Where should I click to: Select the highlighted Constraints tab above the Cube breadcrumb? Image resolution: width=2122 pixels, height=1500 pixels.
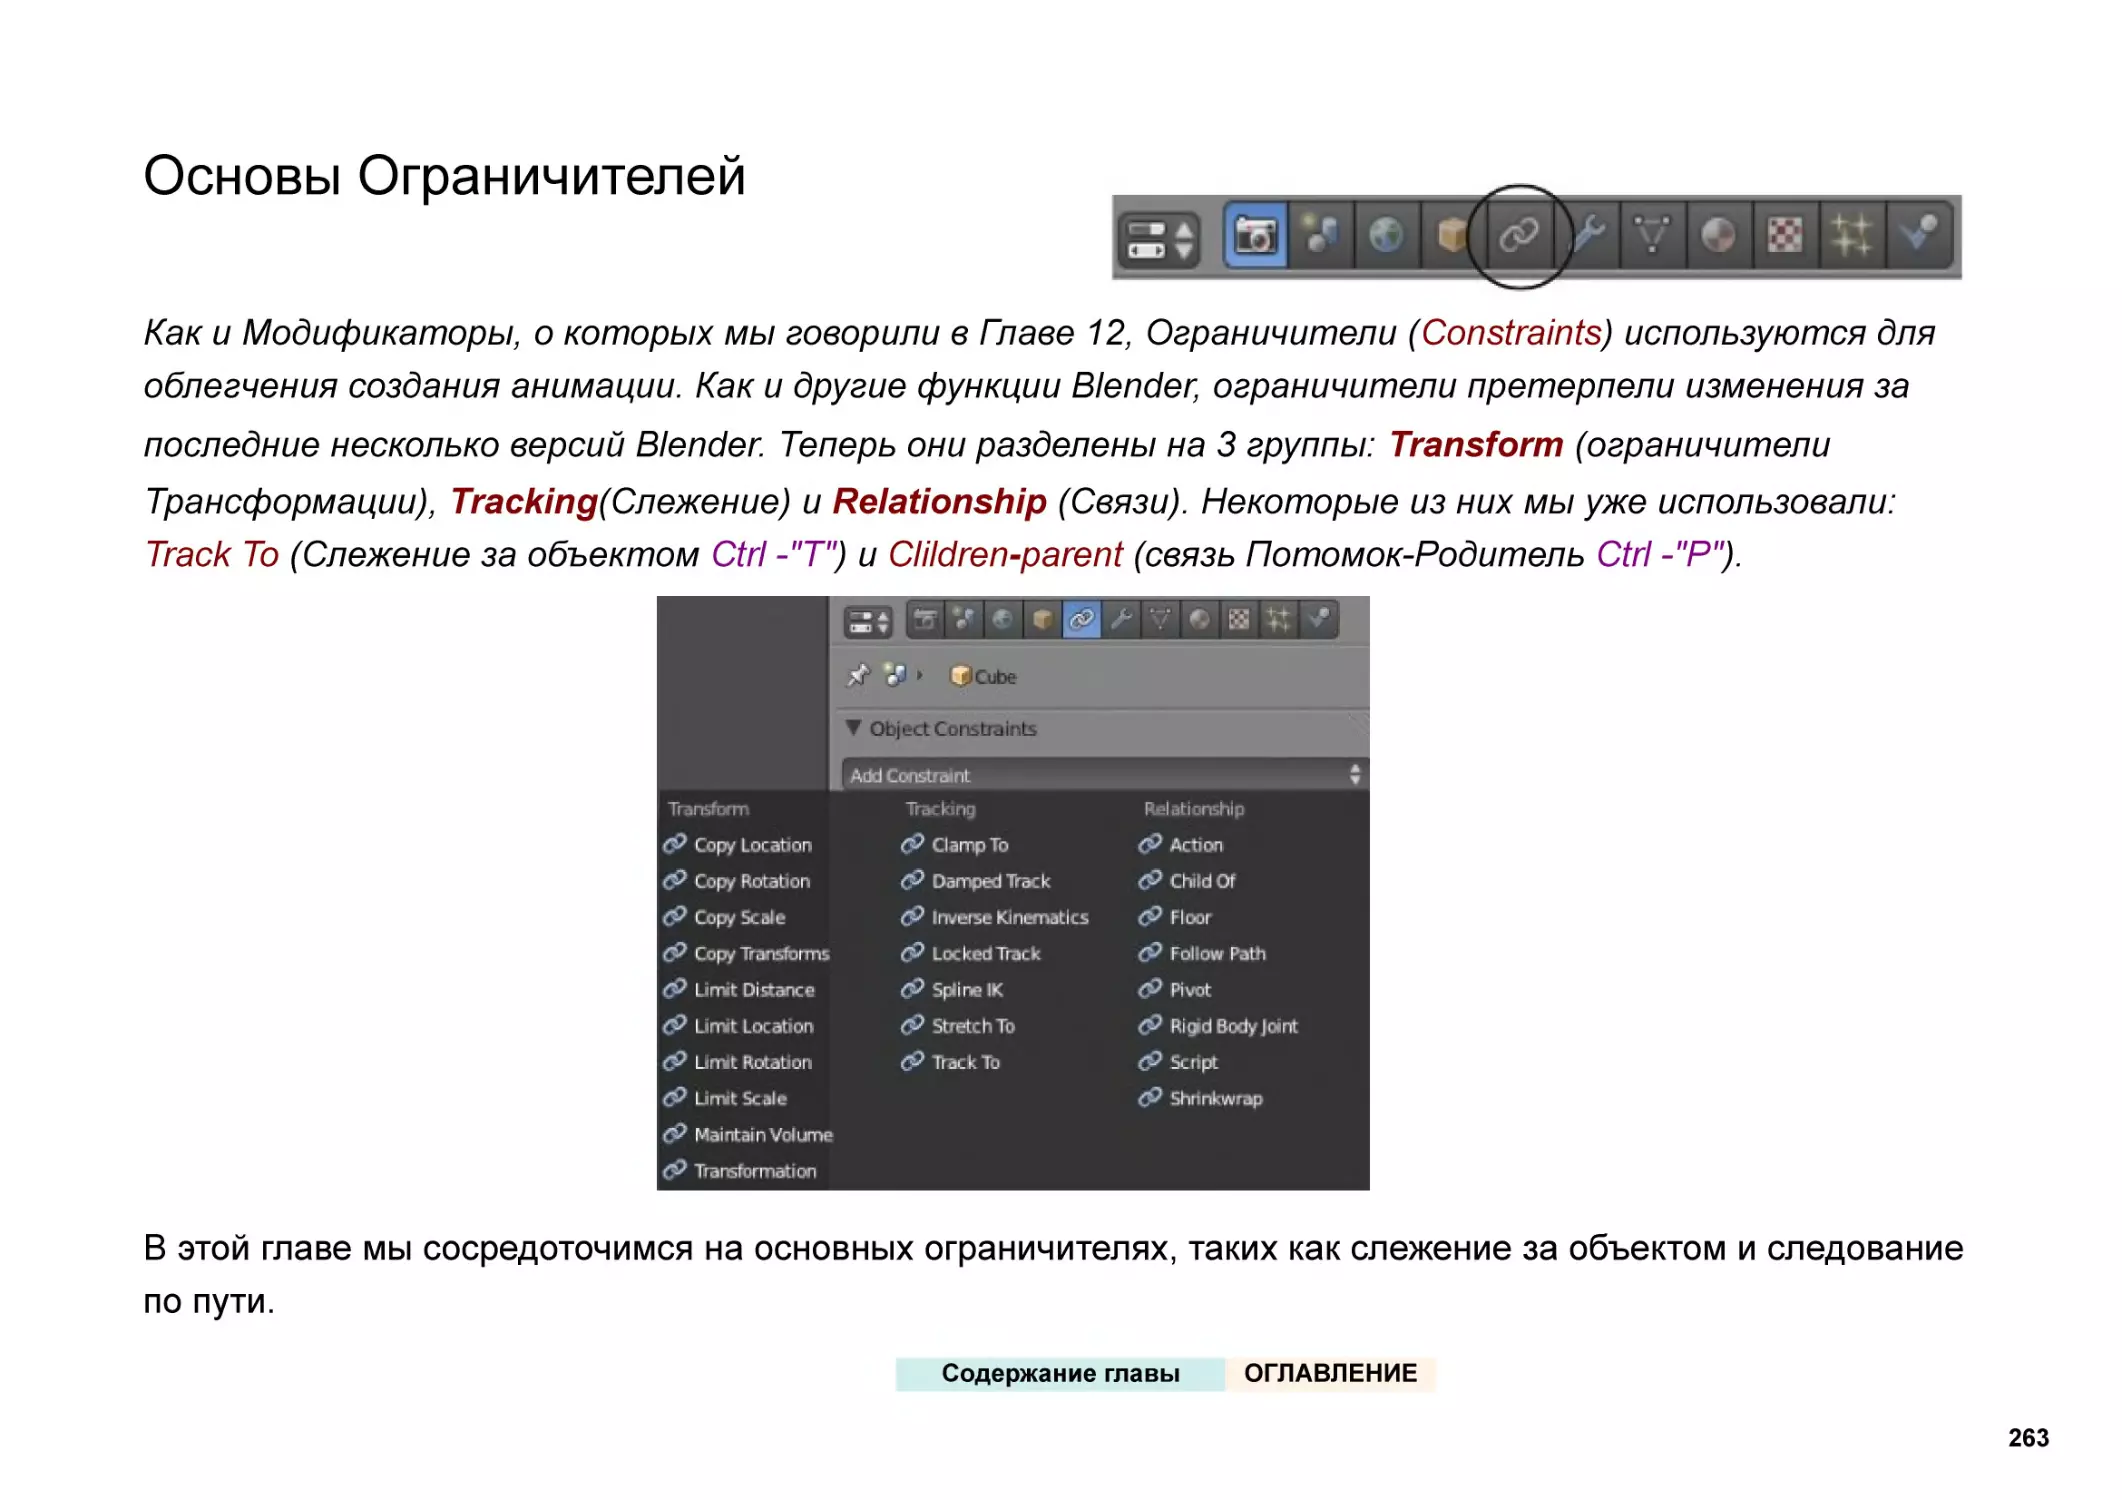[1081, 620]
